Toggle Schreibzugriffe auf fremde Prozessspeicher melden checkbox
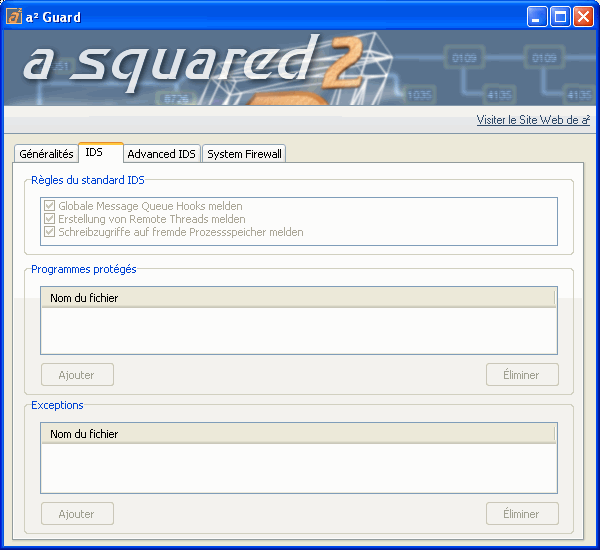This screenshot has height=550, width=600. tap(49, 232)
